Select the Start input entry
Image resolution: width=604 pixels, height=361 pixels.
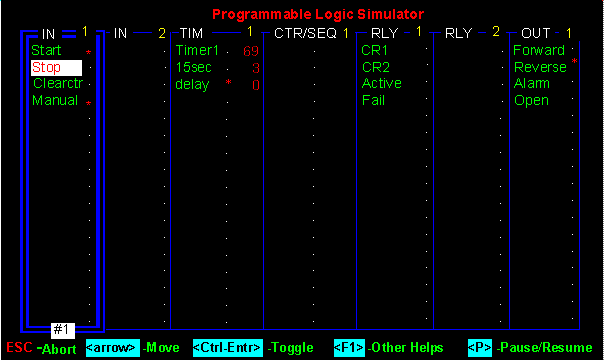[46, 50]
